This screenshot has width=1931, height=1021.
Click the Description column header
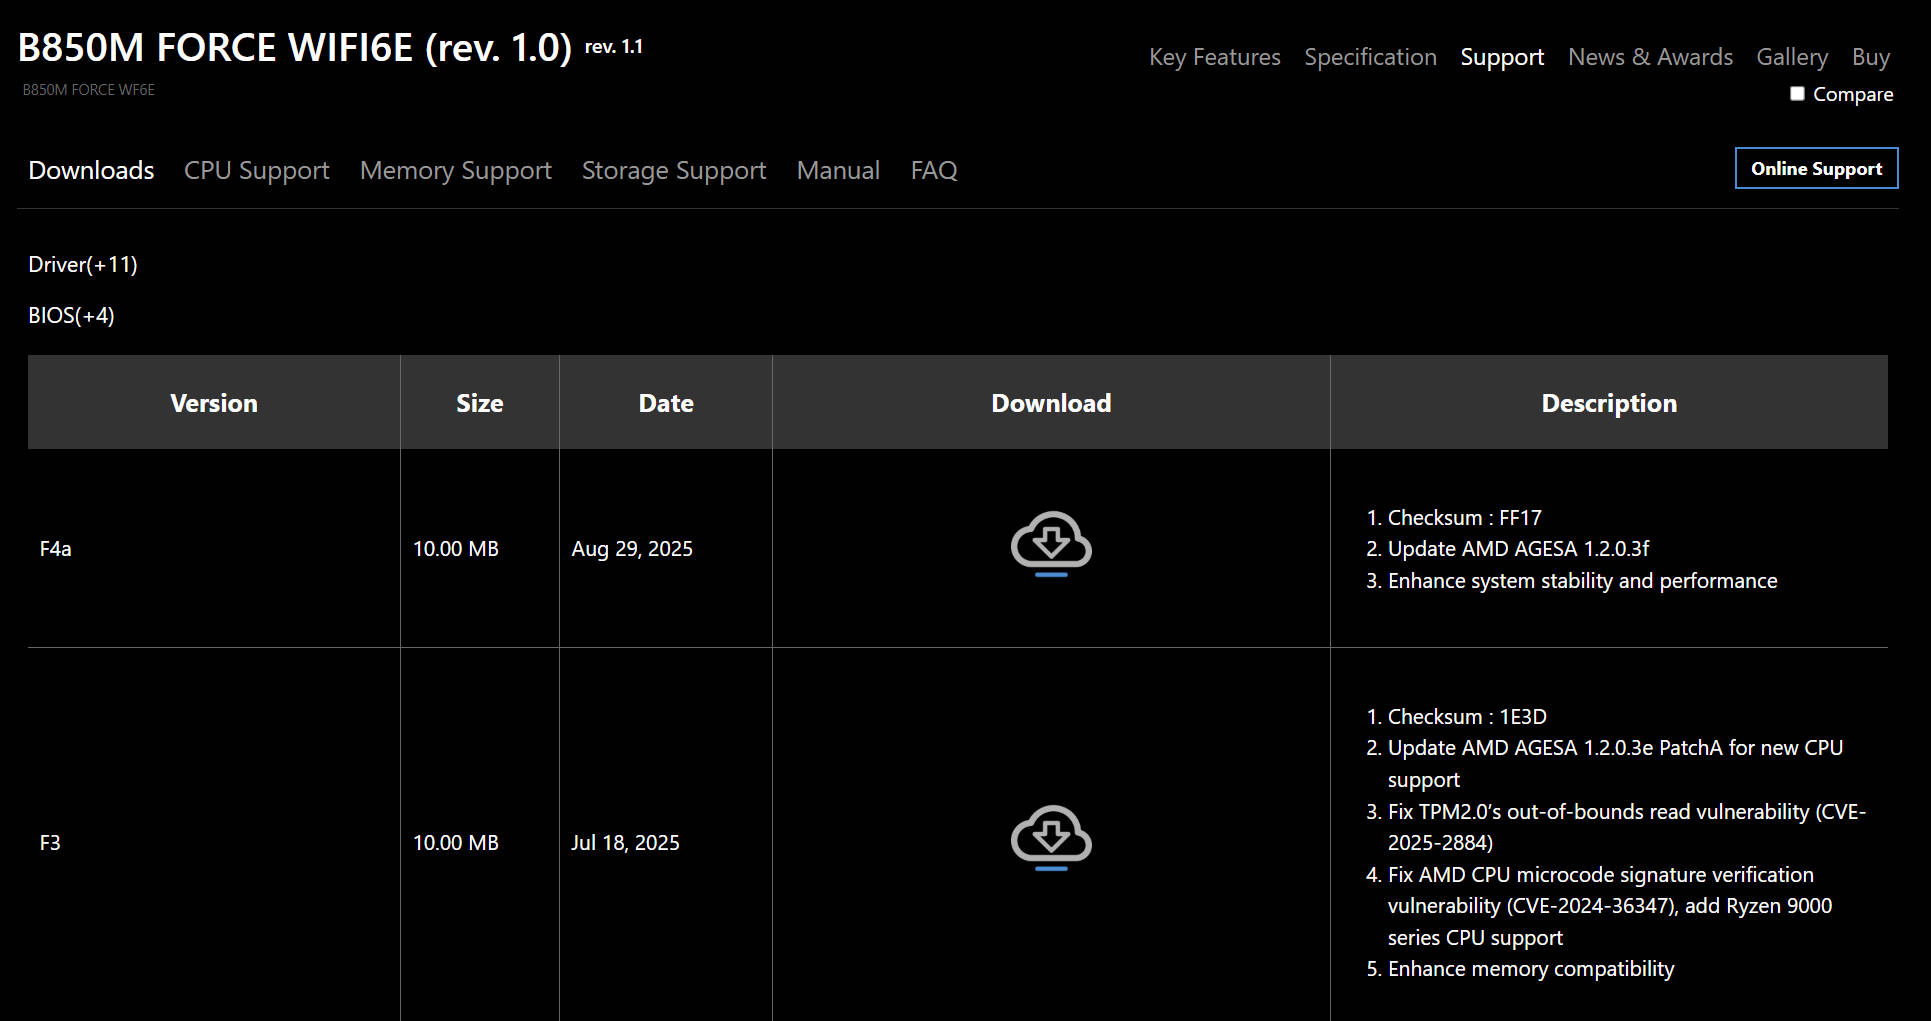[x=1609, y=403]
